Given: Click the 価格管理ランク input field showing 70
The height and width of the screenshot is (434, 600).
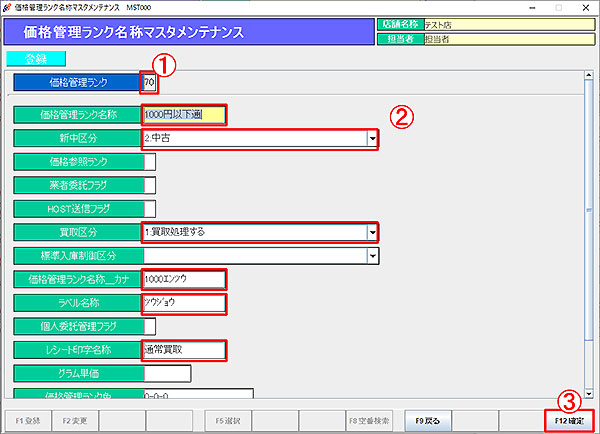Looking at the screenshot, I should tap(149, 82).
